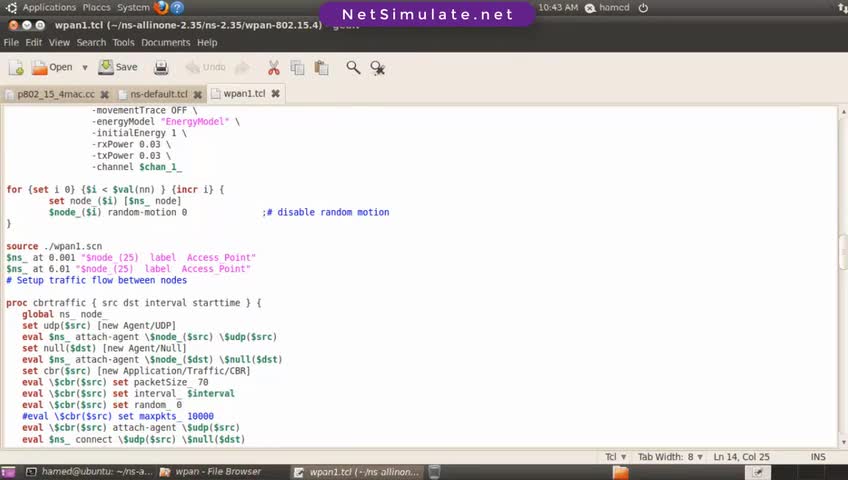848x480 pixels.
Task: Launch Firefox from the top panel
Action: tap(161, 8)
